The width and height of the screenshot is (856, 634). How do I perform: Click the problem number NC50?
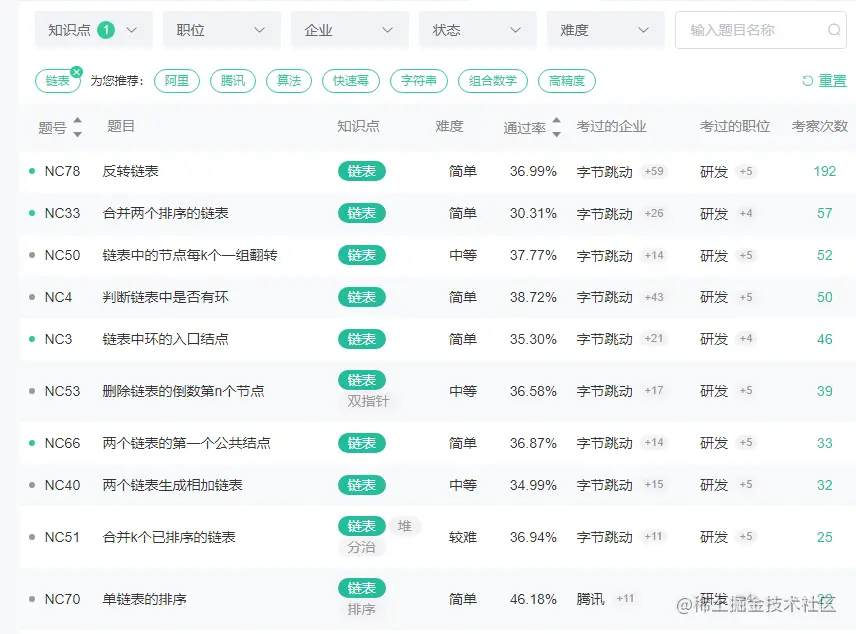click(62, 256)
